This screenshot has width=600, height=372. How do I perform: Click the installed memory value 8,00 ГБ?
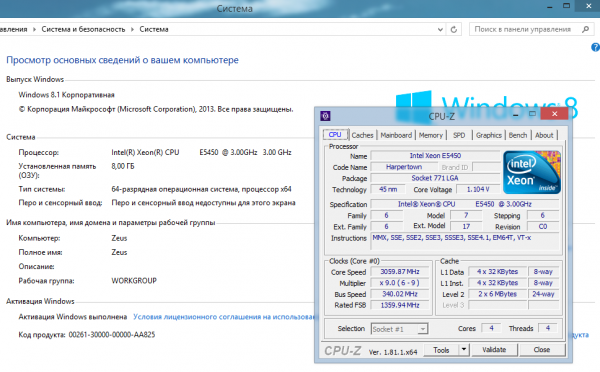[123, 166]
